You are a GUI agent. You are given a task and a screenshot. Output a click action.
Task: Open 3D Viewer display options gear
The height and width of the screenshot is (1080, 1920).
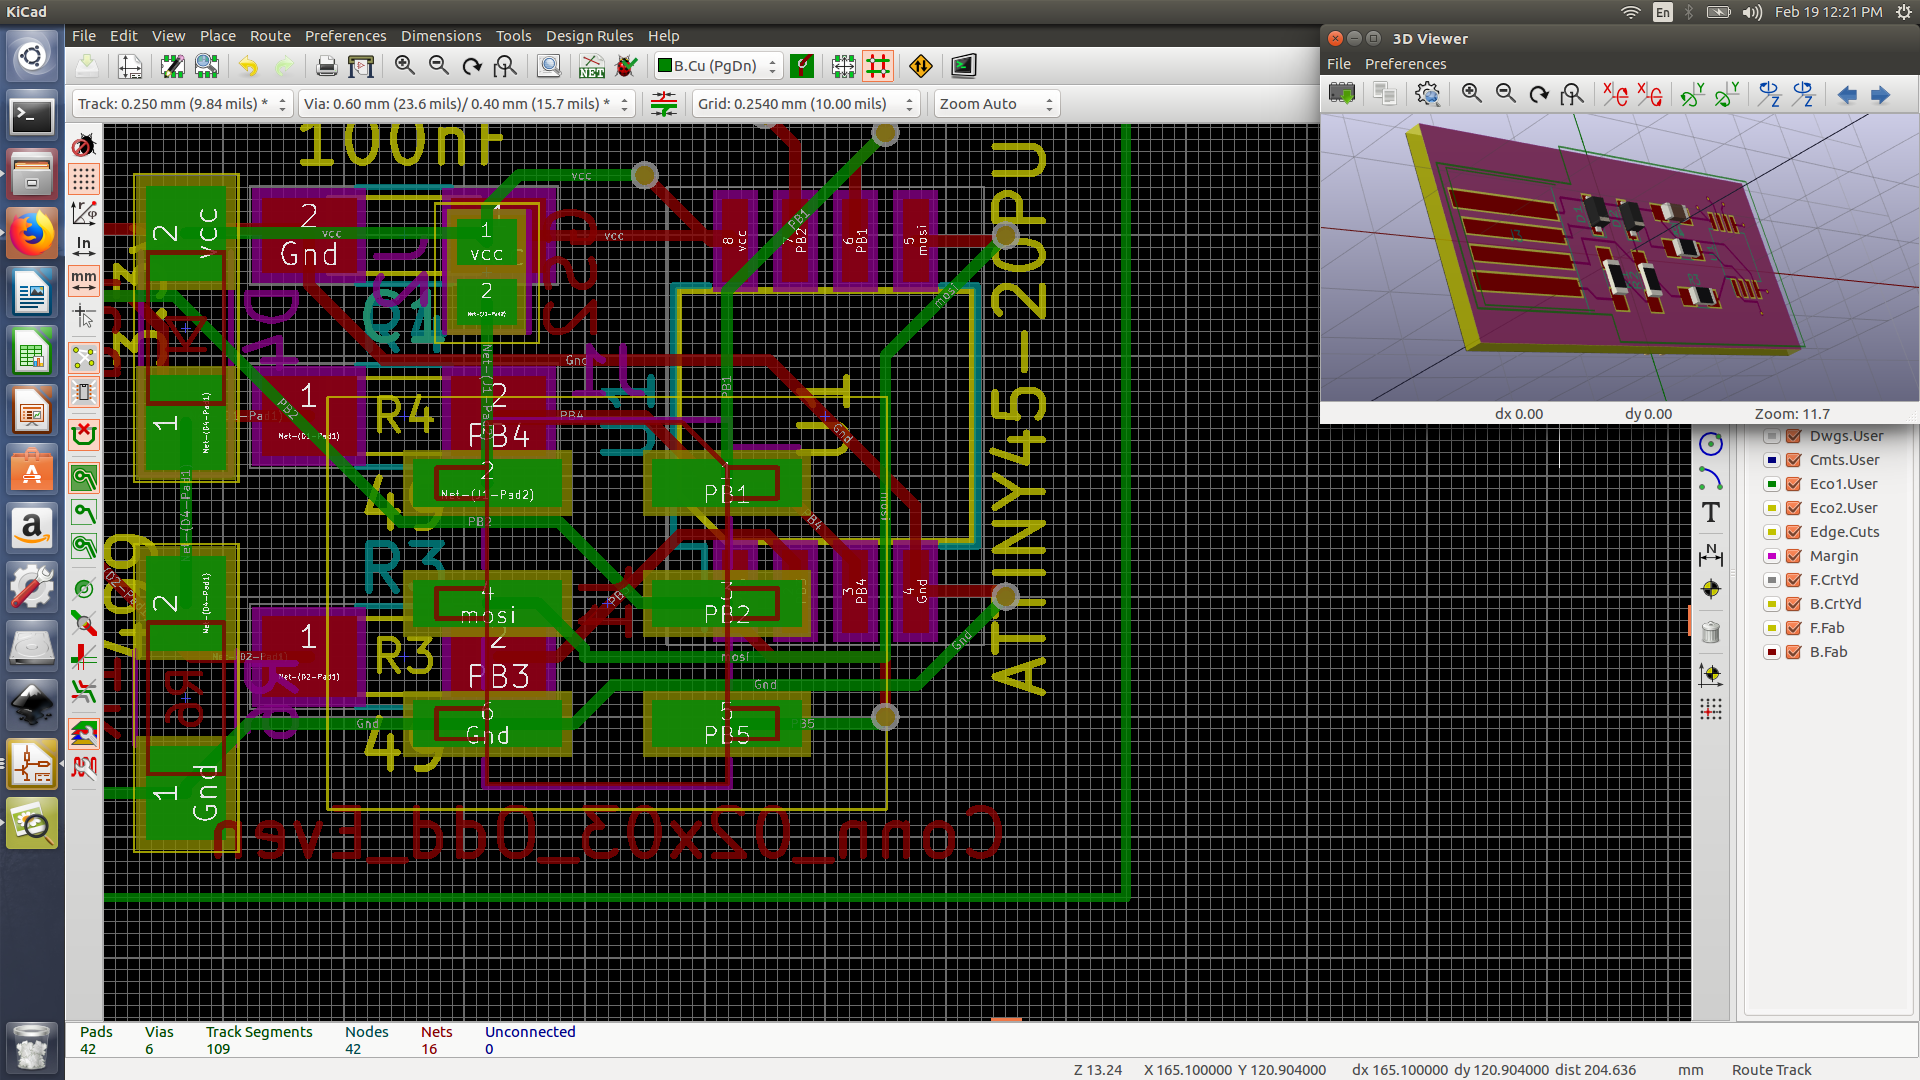1428,94
